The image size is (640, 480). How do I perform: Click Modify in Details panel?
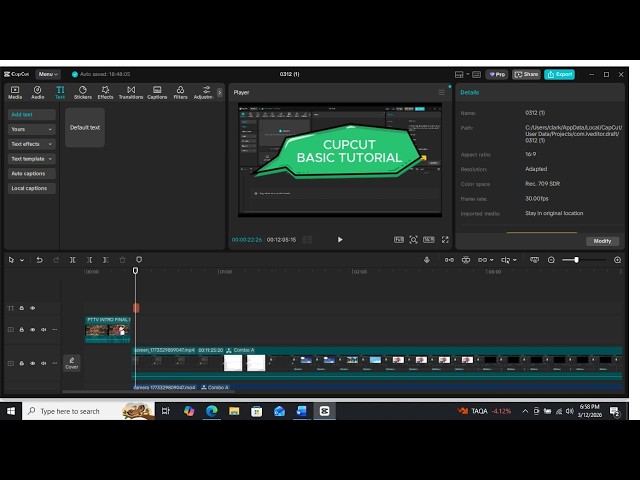tap(602, 241)
